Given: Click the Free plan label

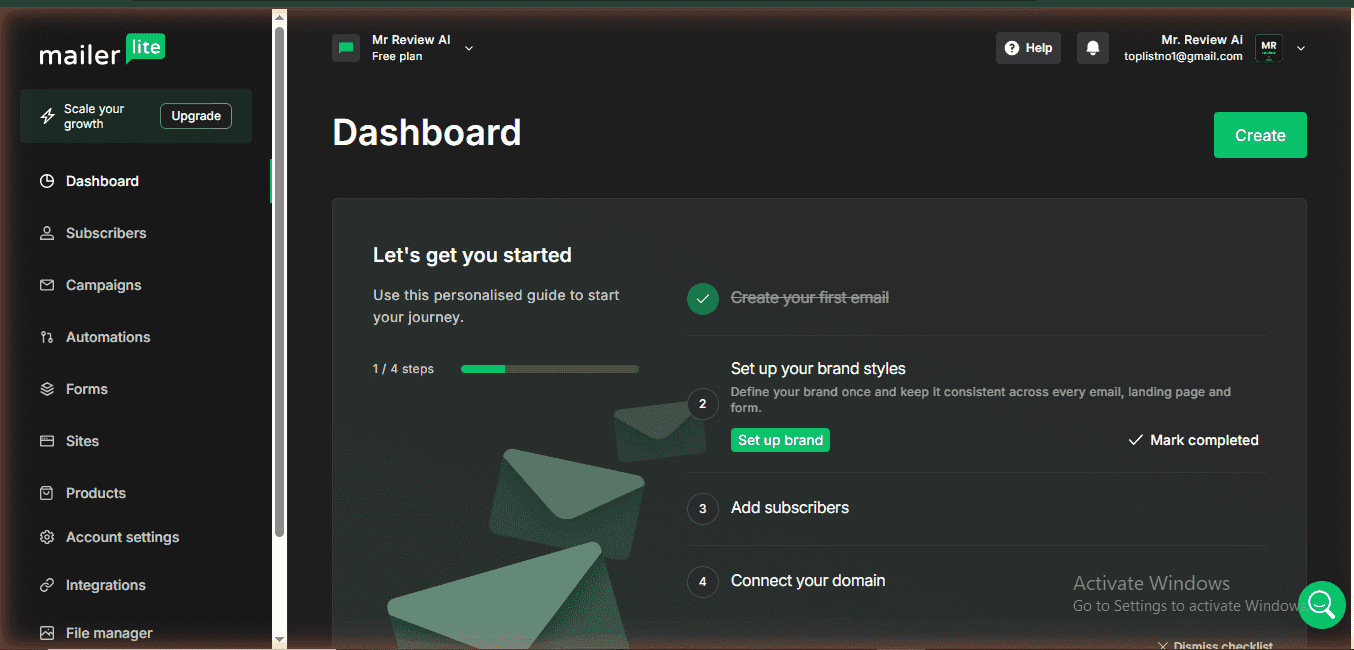Looking at the screenshot, I should pyautogui.click(x=397, y=57).
